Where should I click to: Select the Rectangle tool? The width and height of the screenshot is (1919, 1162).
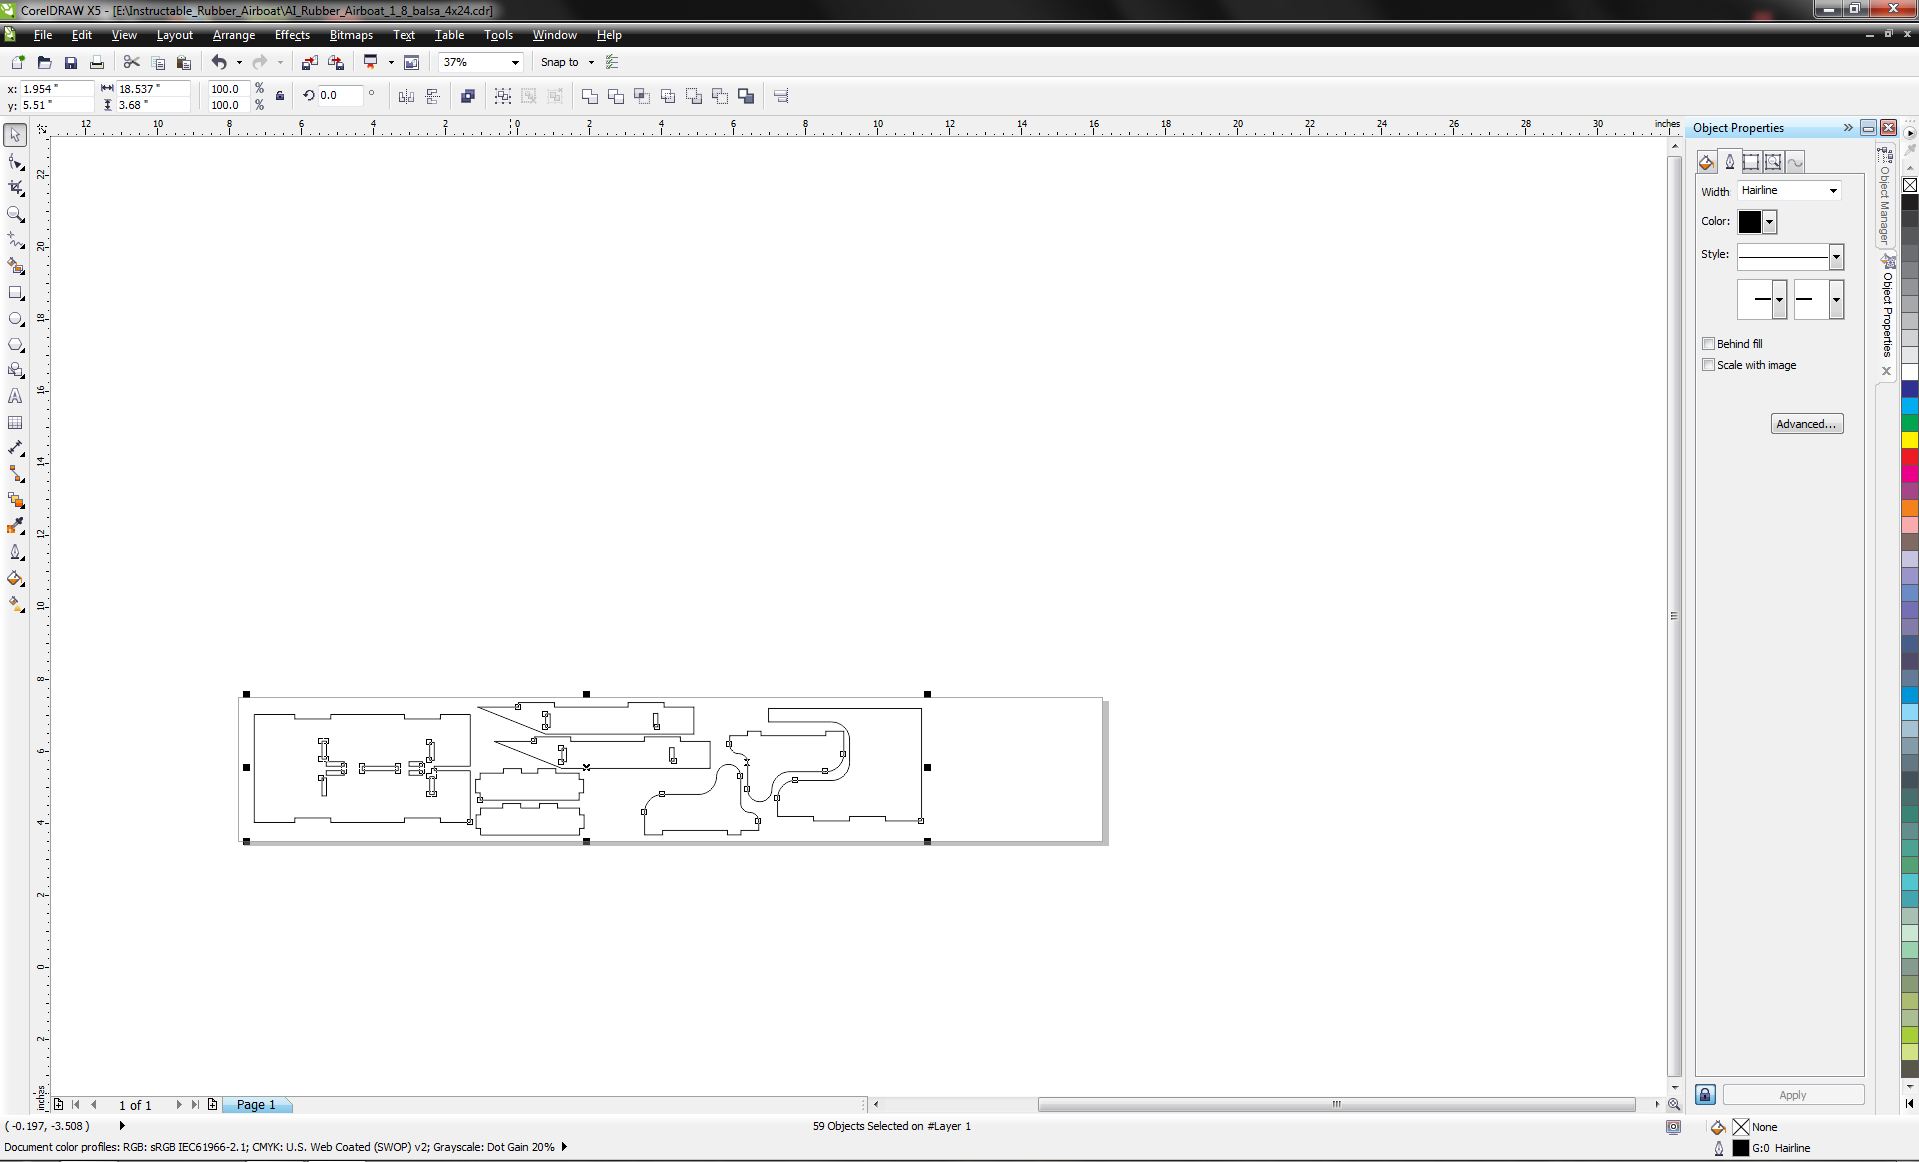coord(16,293)
